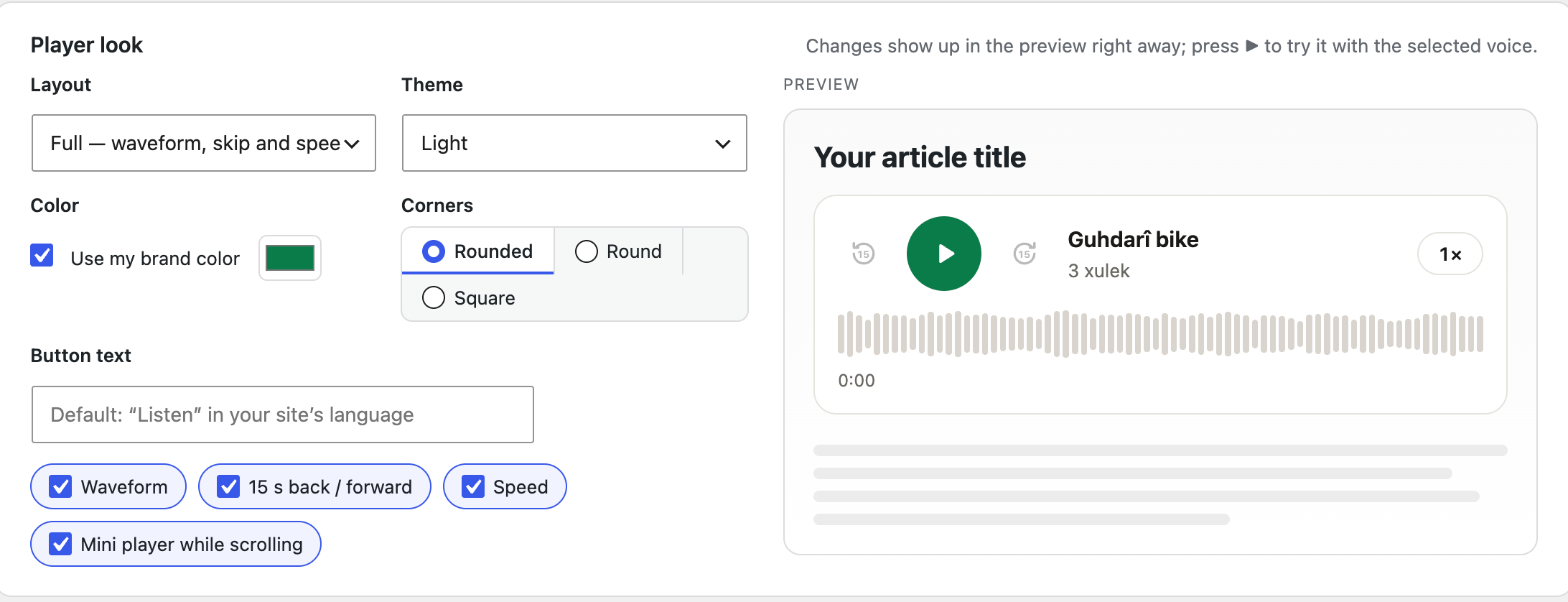This screenshot has height=602, width=1568.
Task: Uncheck the Waveform option
Action: coord(109,487)
